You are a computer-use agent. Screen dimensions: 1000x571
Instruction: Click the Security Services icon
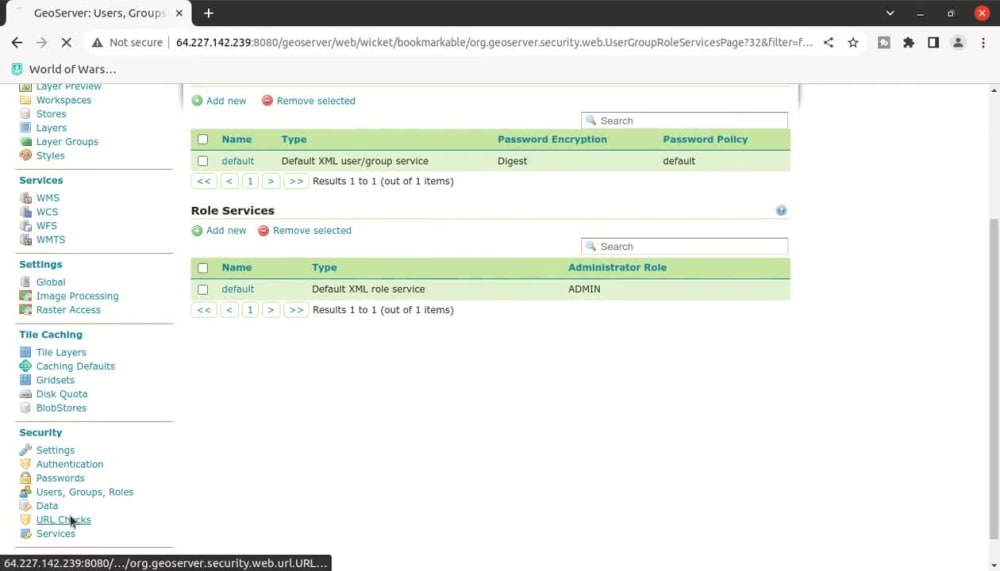[26, 534]
